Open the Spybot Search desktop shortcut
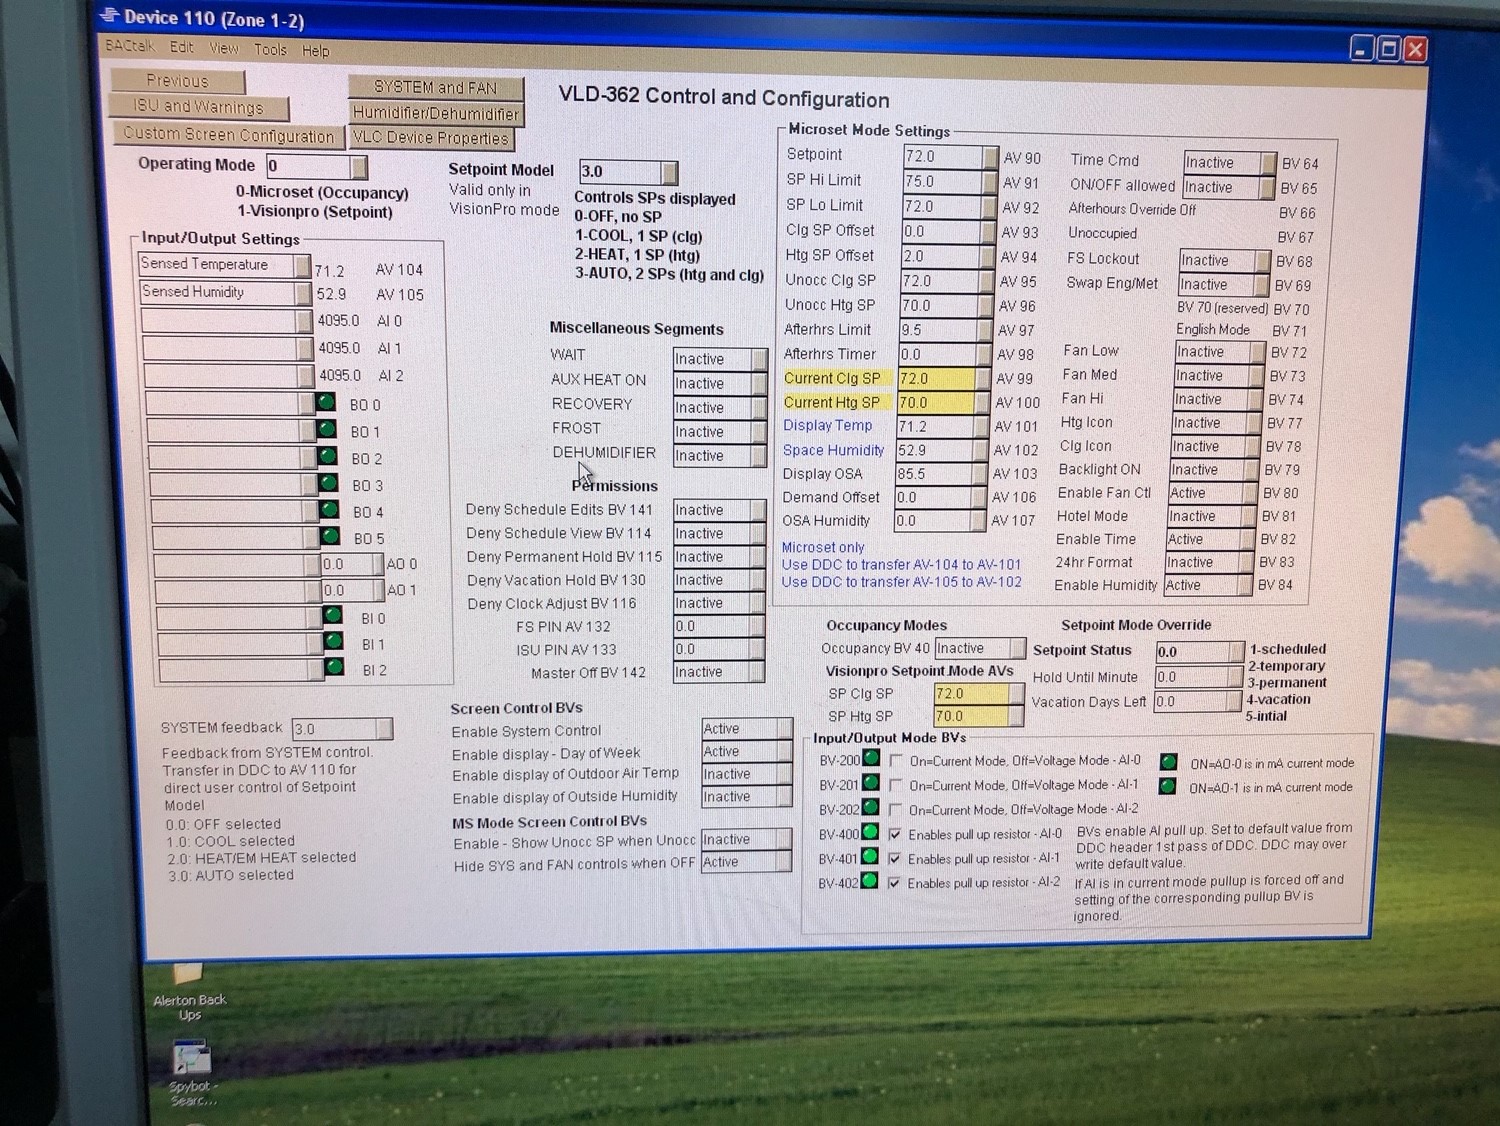This screenshot has width=1500, height=1126. coord(191,1060)
